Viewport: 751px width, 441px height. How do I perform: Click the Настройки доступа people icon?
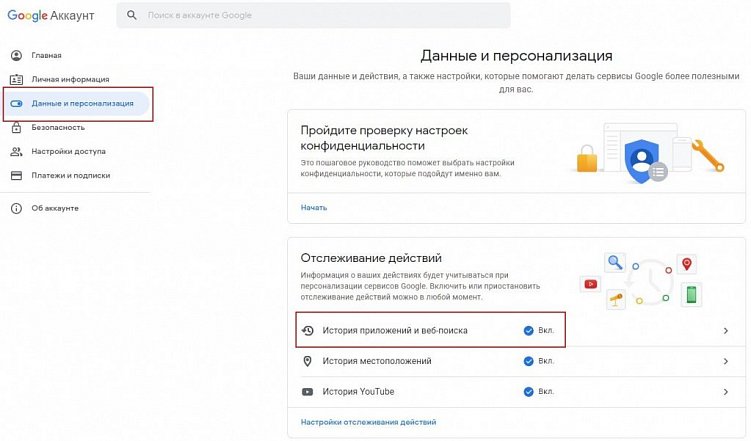16,151
